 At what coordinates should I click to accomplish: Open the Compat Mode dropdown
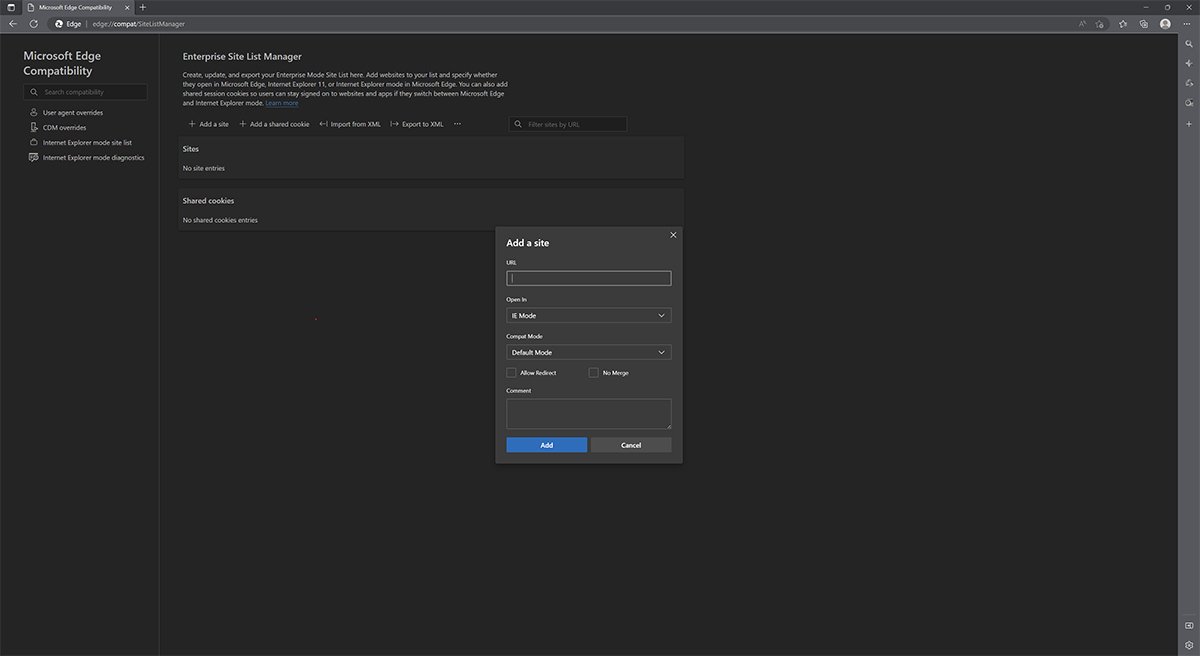[588, 351]
